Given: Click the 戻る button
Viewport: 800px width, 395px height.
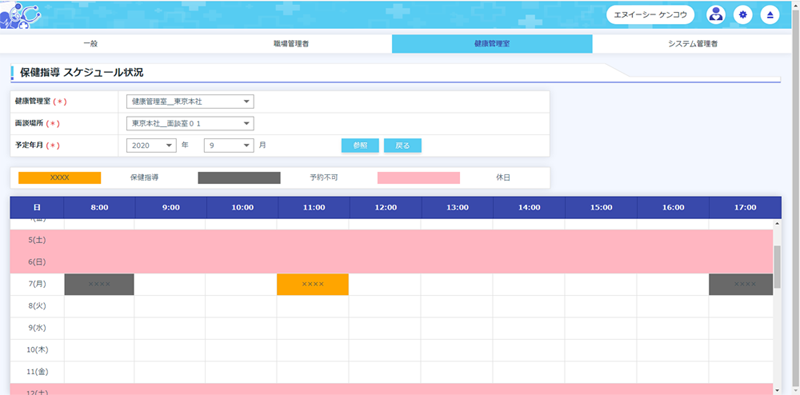Looking at the screenshot, I should [x=403, y=145].
